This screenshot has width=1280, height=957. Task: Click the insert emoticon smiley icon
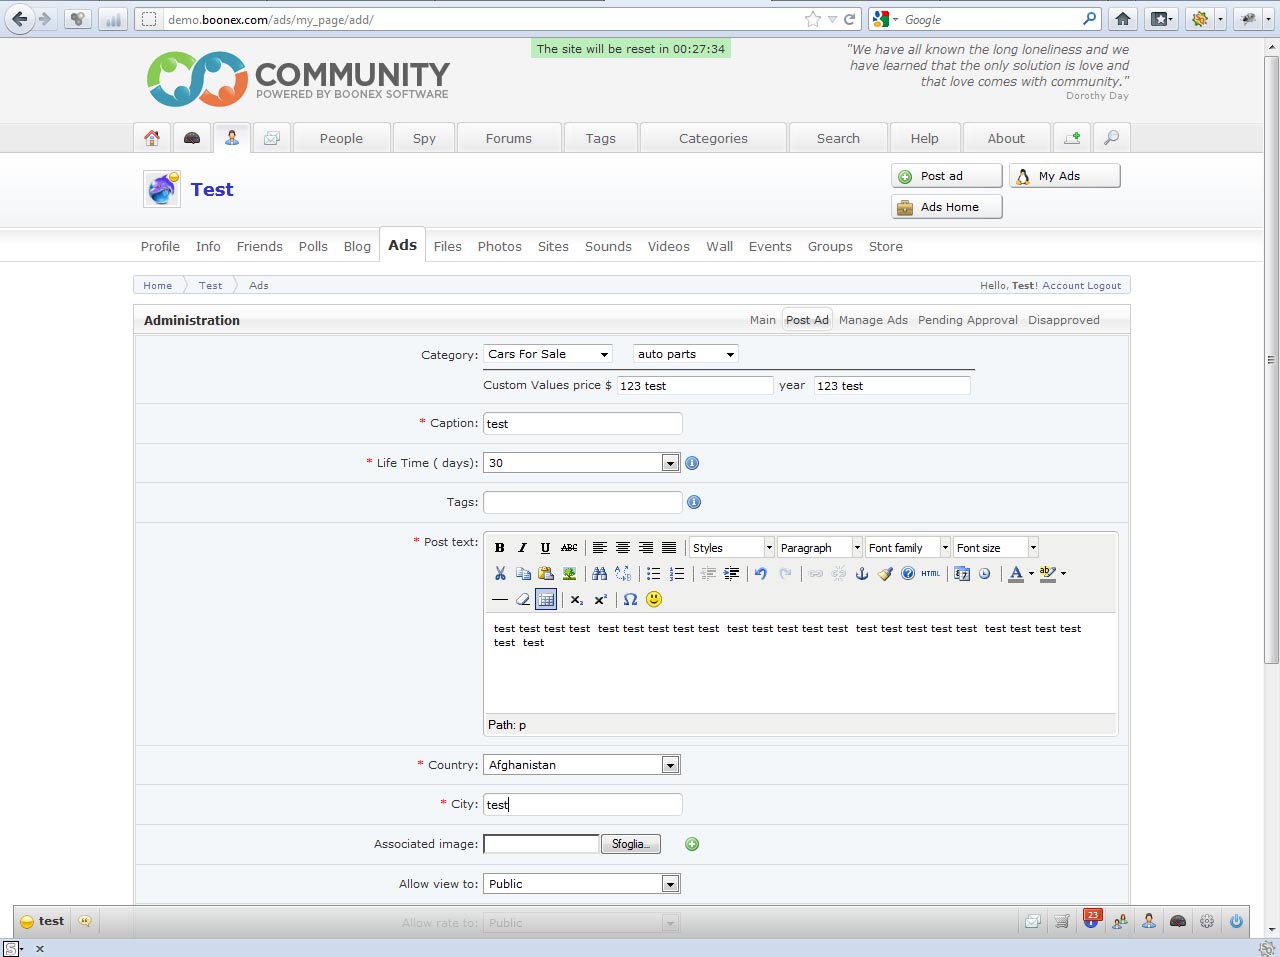[654, 599]
